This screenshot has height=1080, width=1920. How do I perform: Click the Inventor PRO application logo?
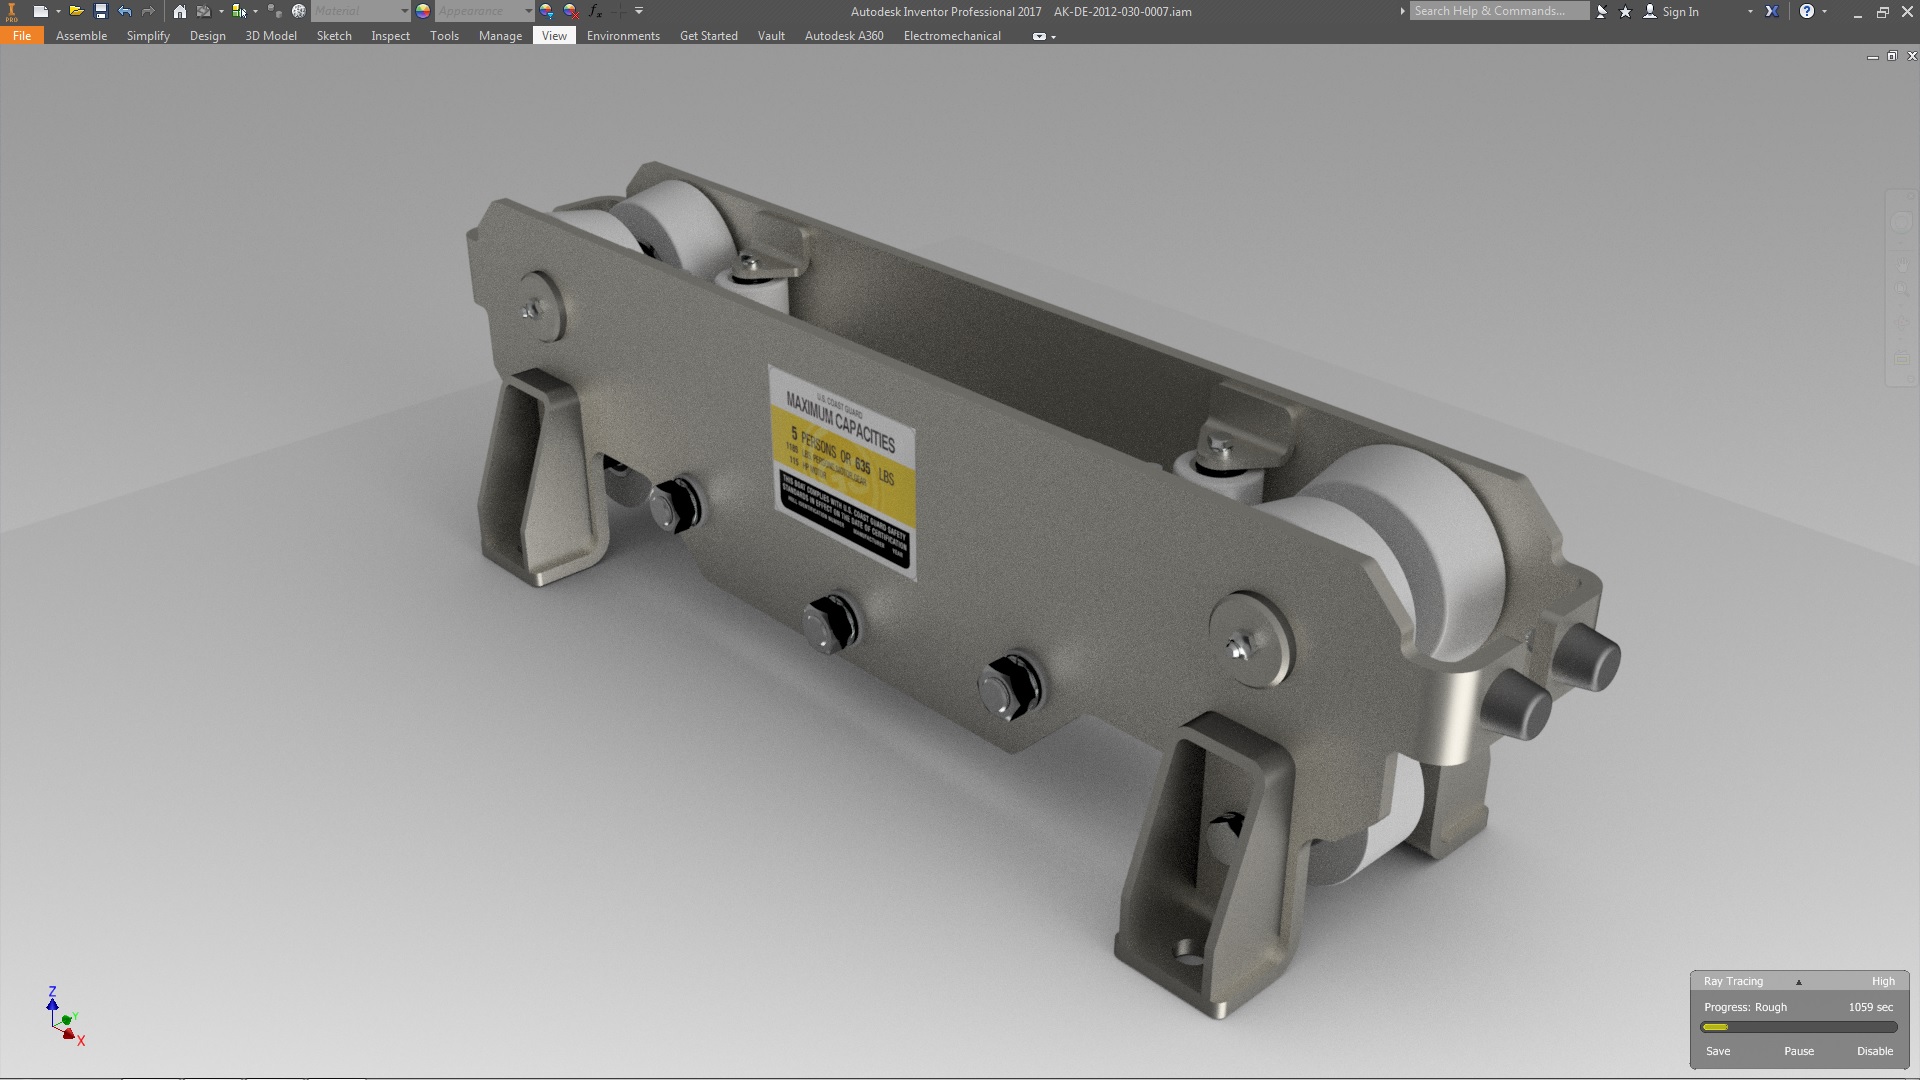tap(12, 11)
